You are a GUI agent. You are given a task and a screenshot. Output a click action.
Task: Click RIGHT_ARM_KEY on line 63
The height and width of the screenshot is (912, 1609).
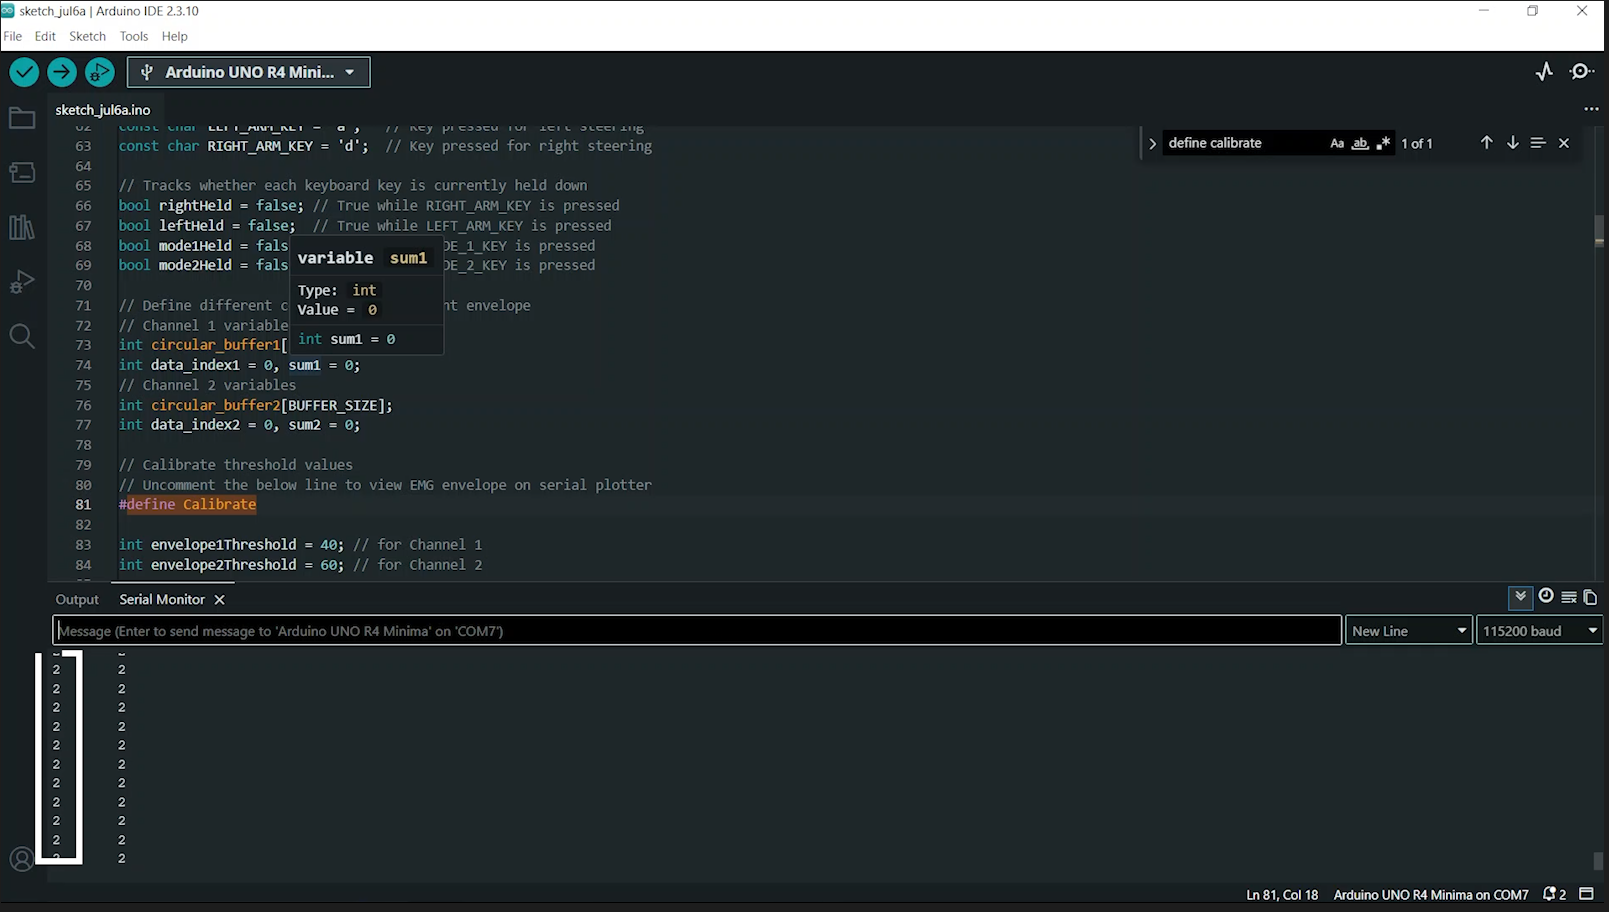tap(260, 146)
